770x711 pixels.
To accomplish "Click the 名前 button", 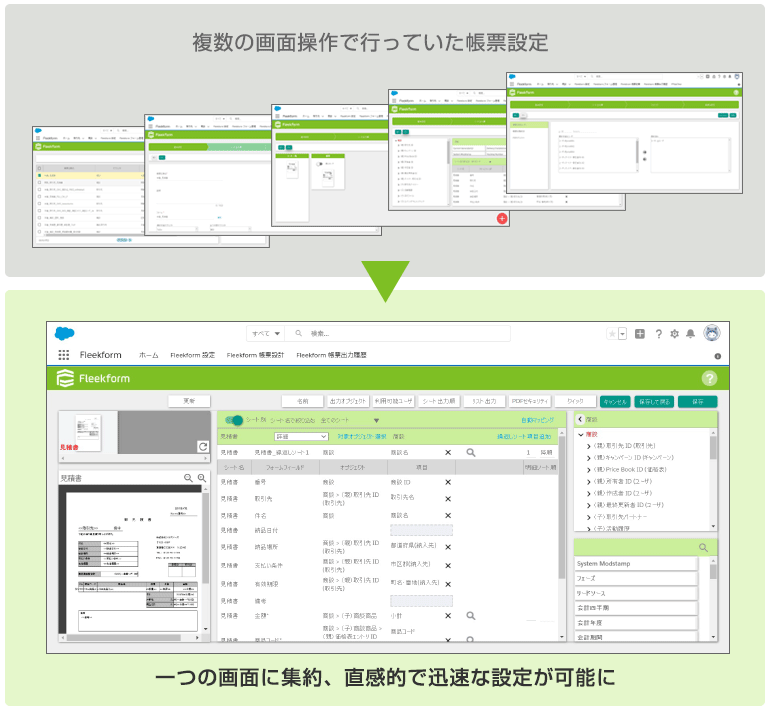I will coord(302,401).
